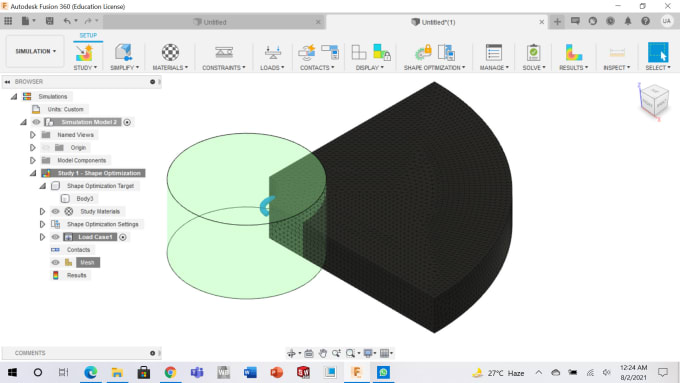This screenshot has height=383, width=680.
Task: Click the Study icon in toolbar
Action: click(x=85, y=52)
